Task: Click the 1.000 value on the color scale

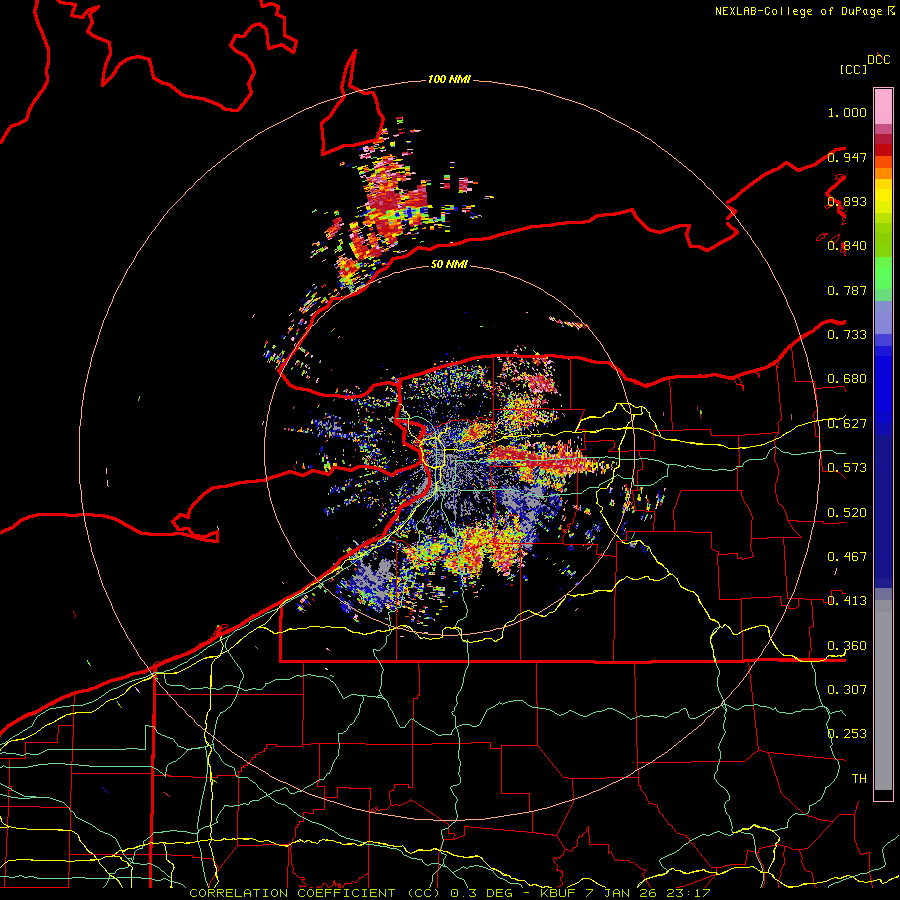Action: (847, 112)
